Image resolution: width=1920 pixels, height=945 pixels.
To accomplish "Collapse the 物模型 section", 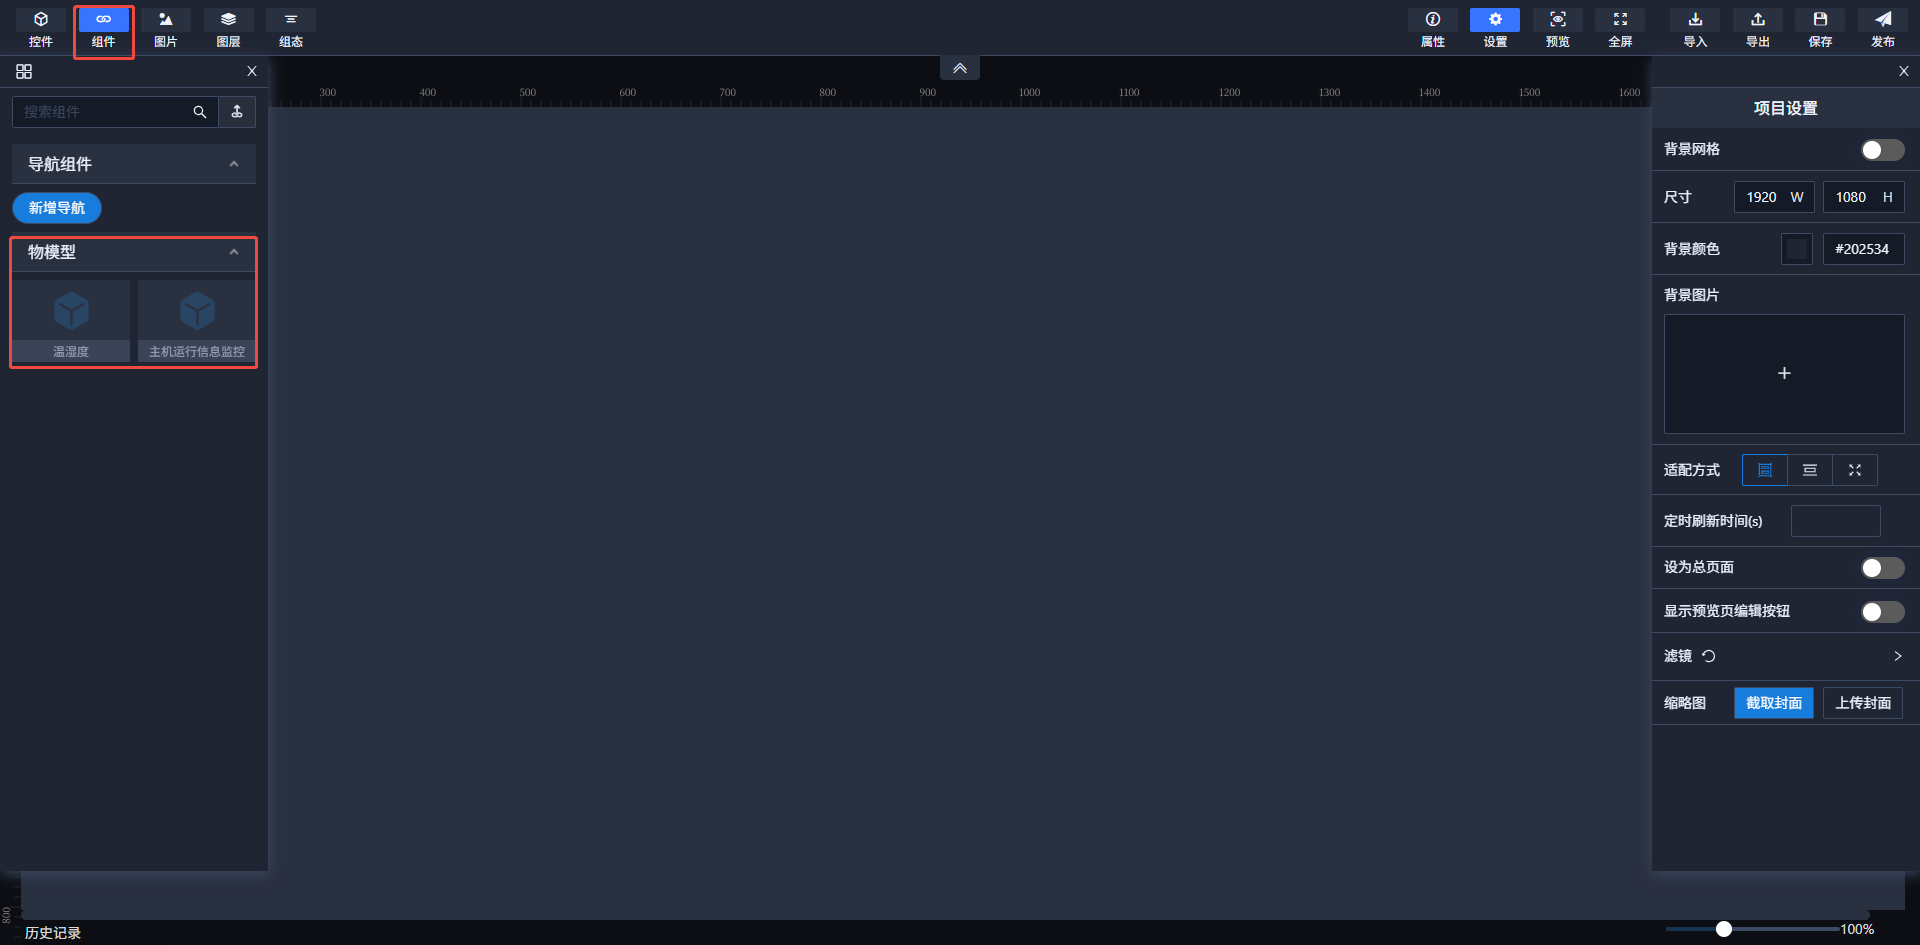I will (234, 252).
